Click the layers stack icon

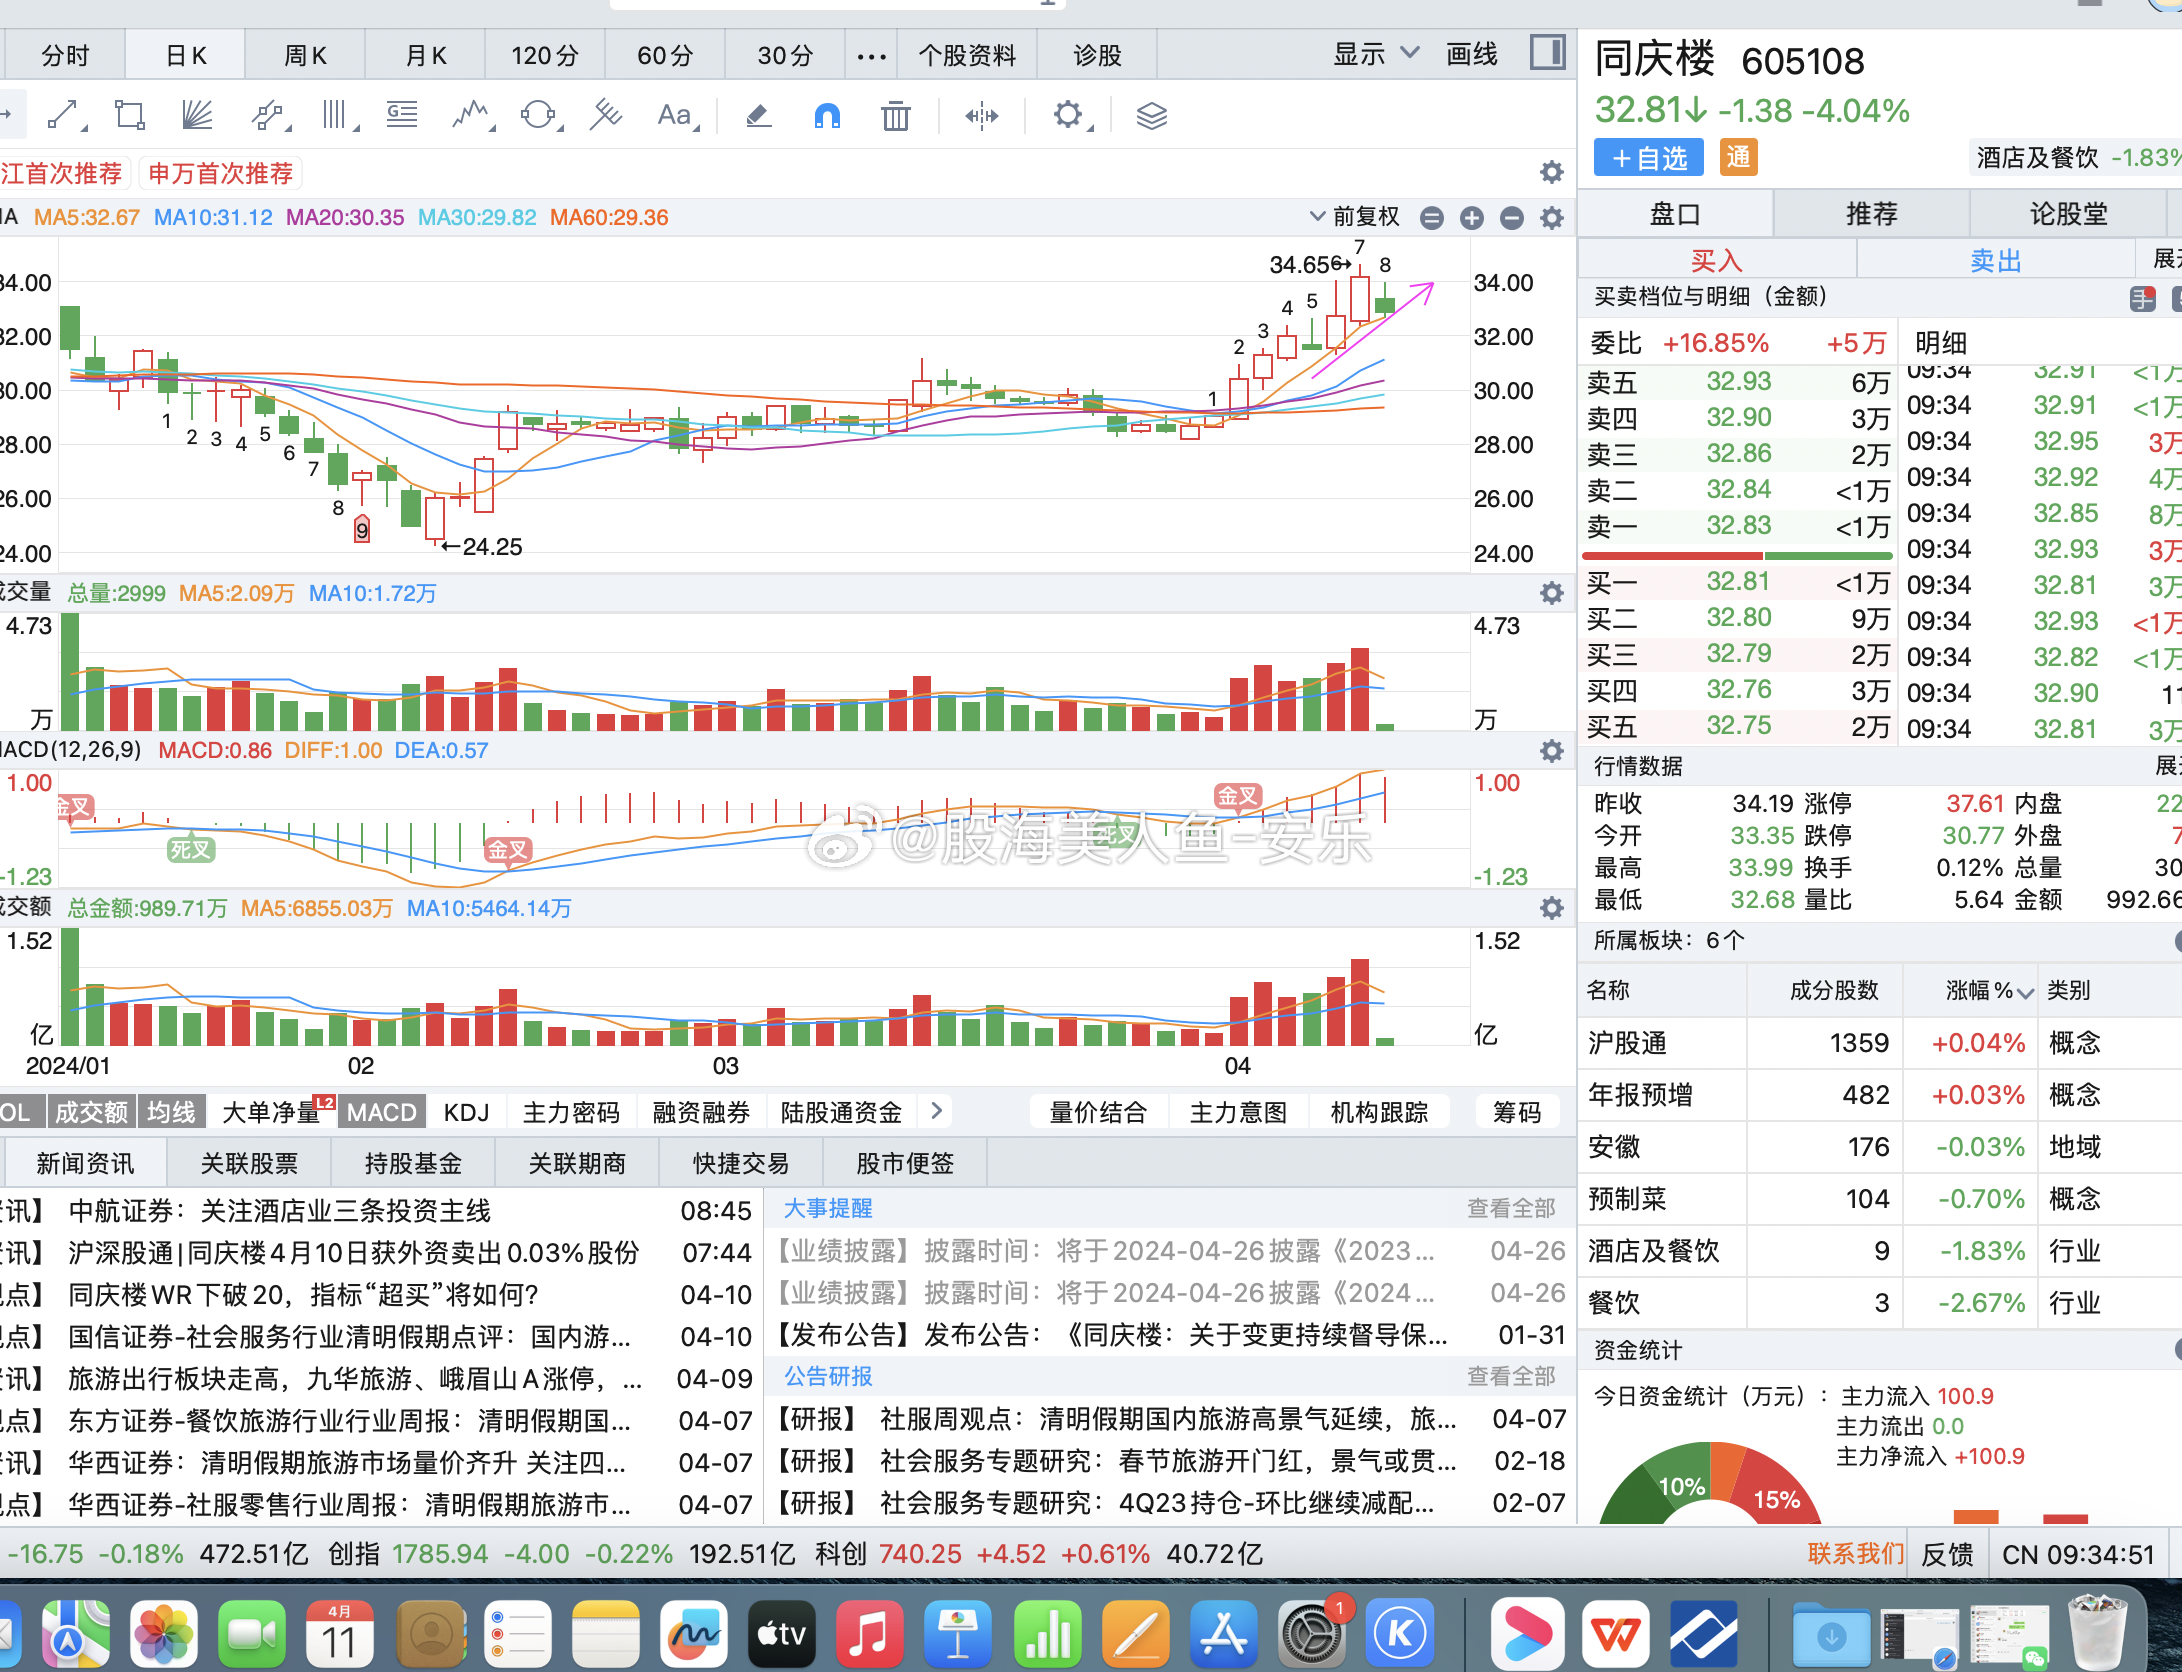[1152, 116]
